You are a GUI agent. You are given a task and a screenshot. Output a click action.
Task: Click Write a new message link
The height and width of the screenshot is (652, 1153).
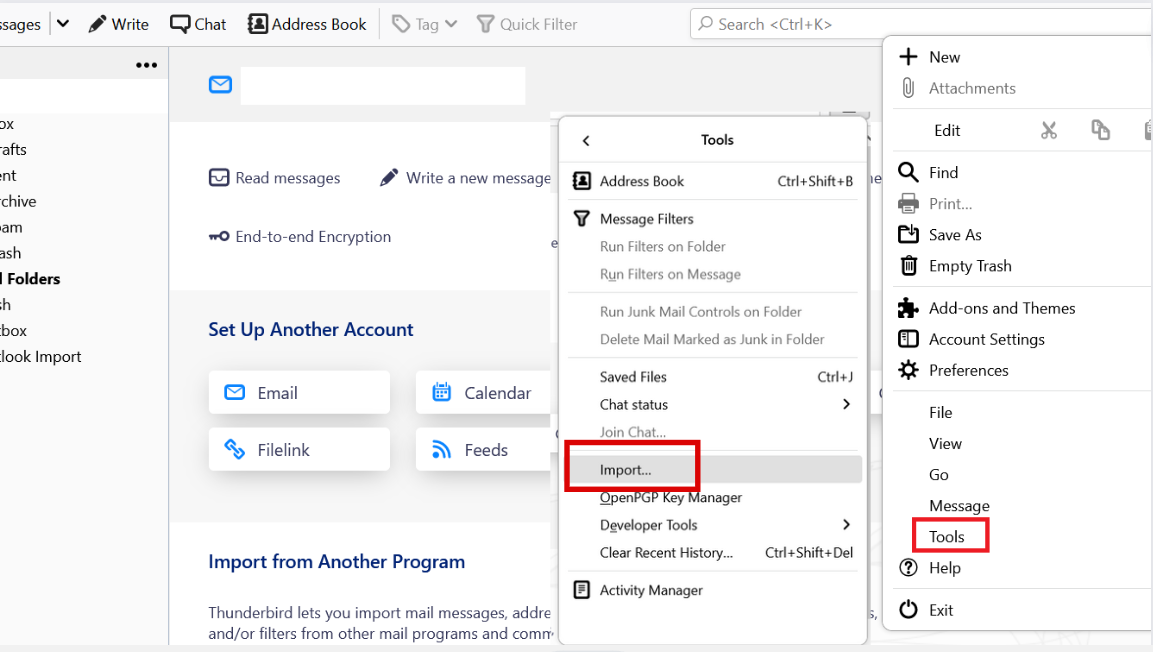(465, 178)
